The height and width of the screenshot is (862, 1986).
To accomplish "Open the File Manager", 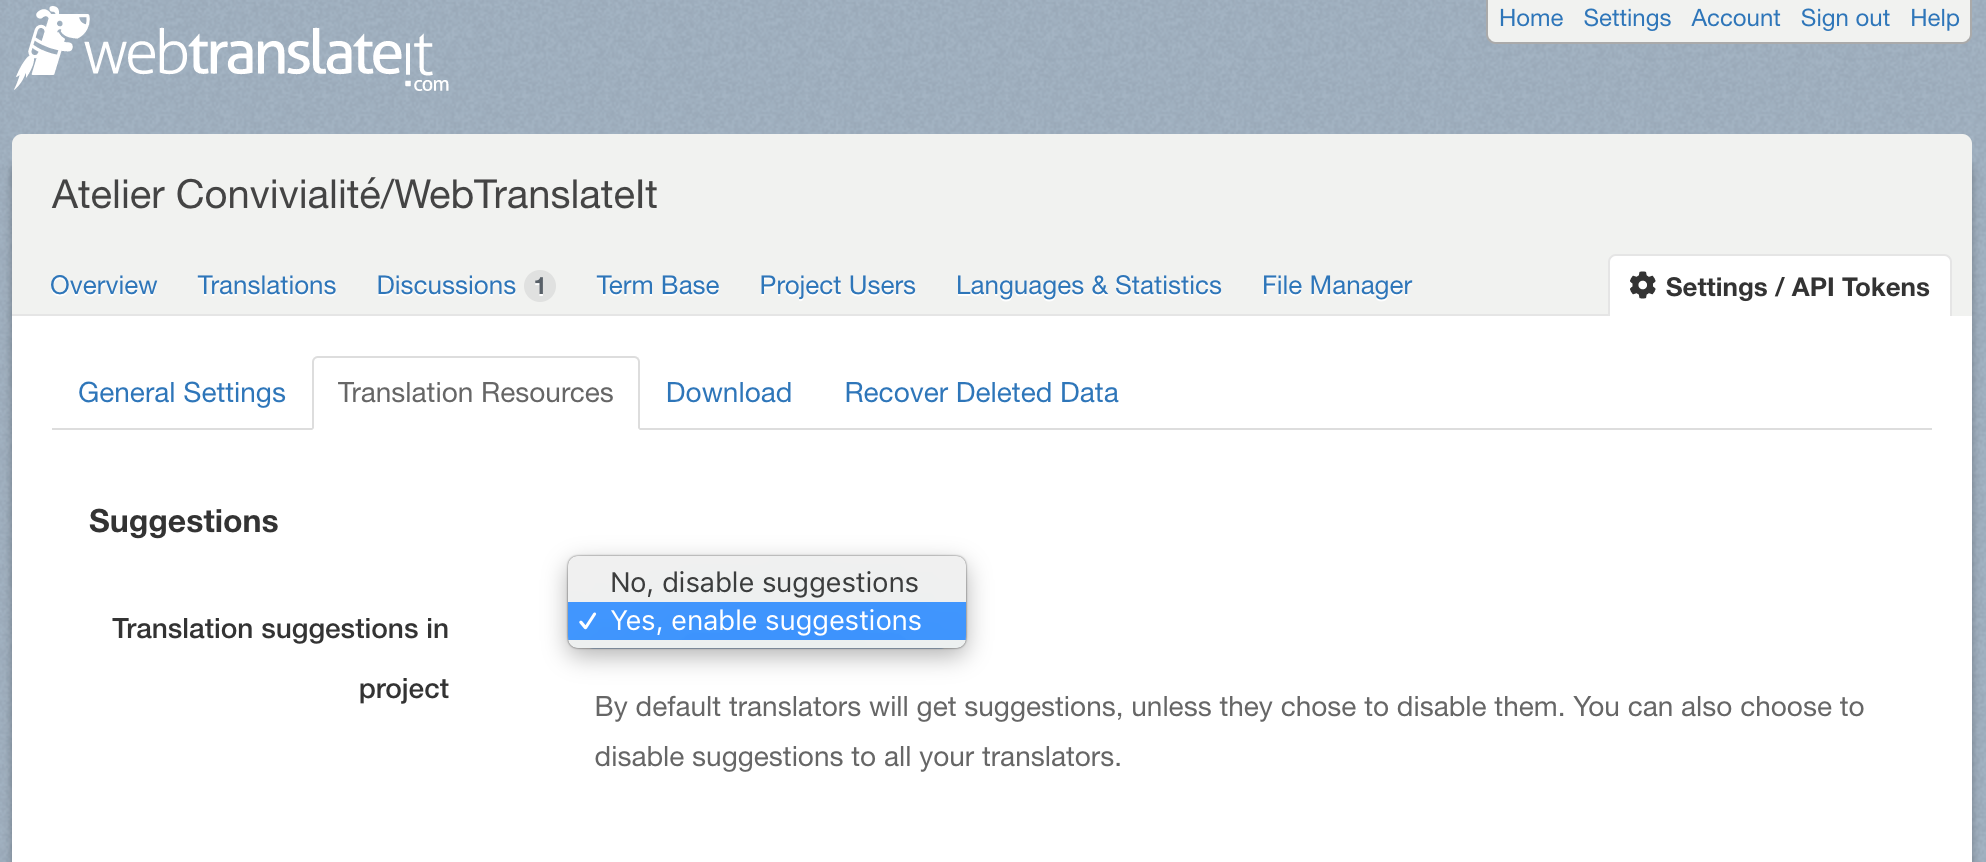I will pyautogui.click(x=1337, y=286).
